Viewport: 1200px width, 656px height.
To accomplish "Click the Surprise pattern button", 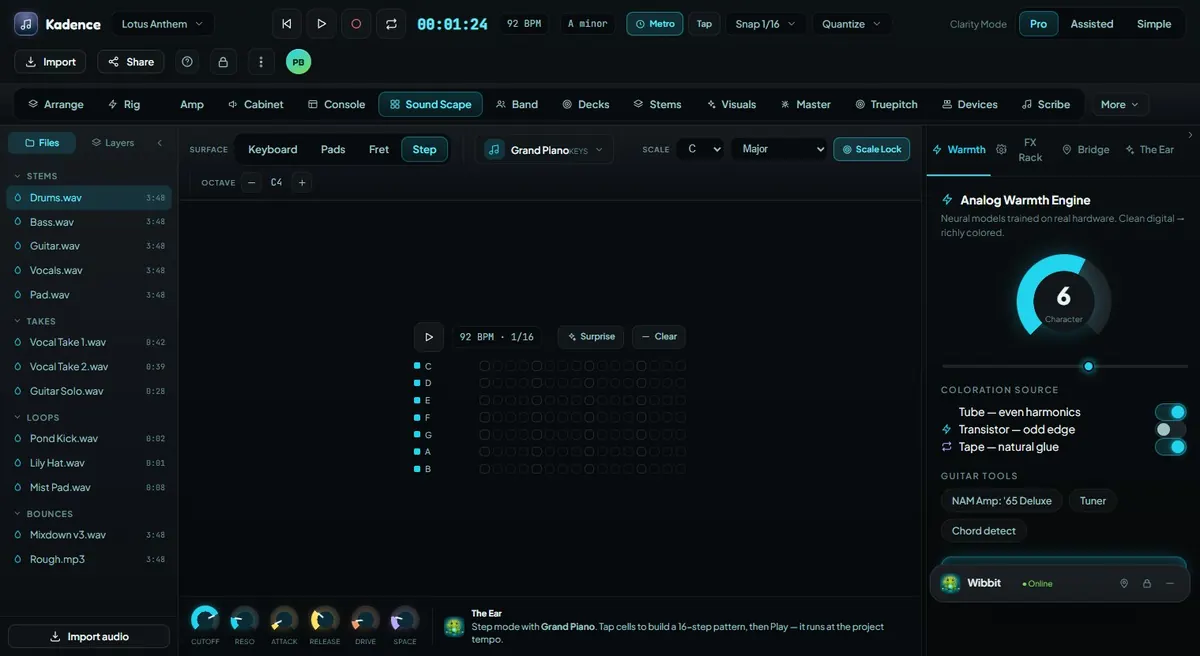I will coord(591,337).
